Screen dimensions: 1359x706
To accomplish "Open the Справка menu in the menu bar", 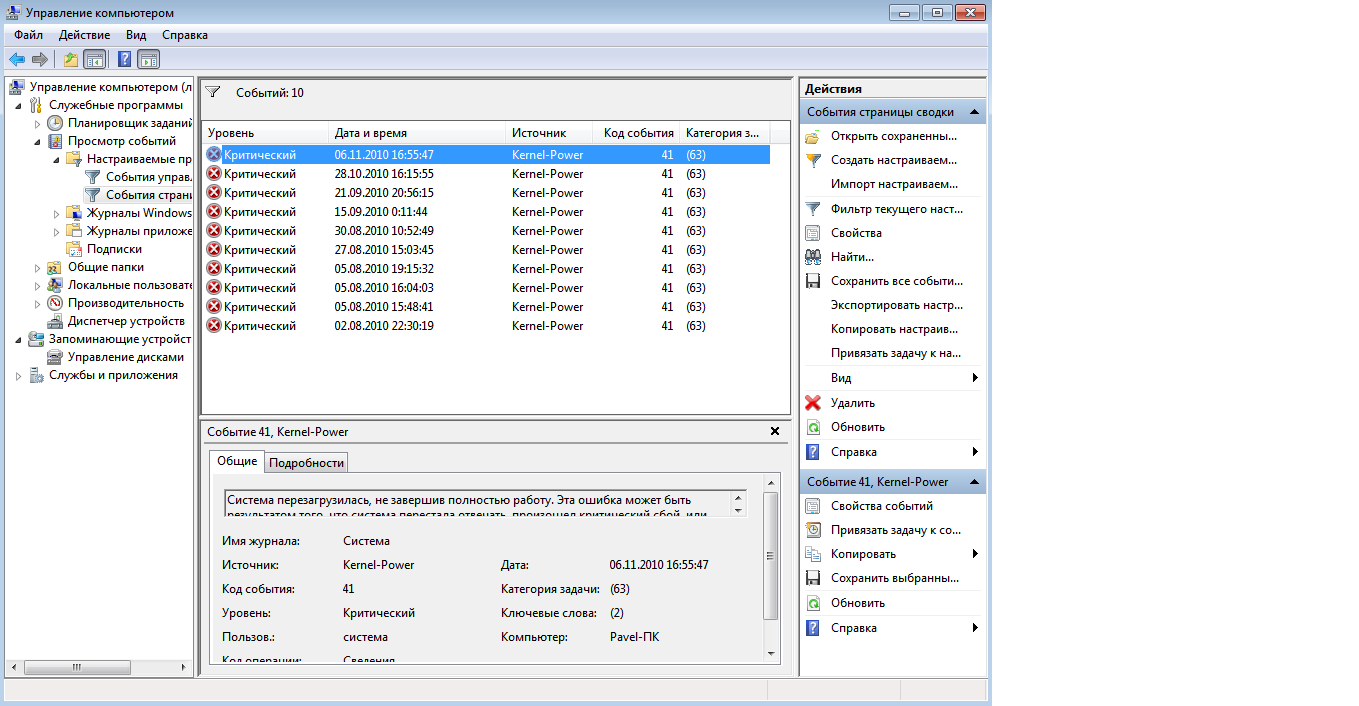I will click(185, 35).
